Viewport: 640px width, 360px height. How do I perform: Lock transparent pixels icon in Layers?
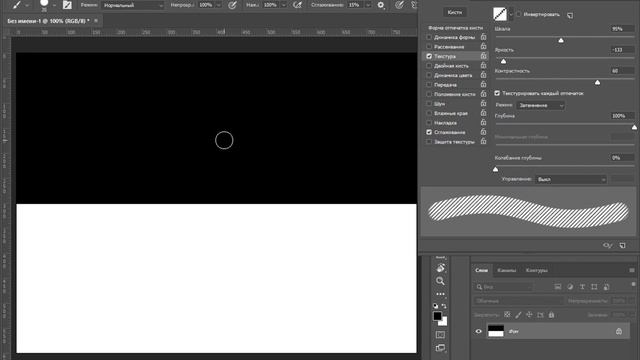point(507,315)
